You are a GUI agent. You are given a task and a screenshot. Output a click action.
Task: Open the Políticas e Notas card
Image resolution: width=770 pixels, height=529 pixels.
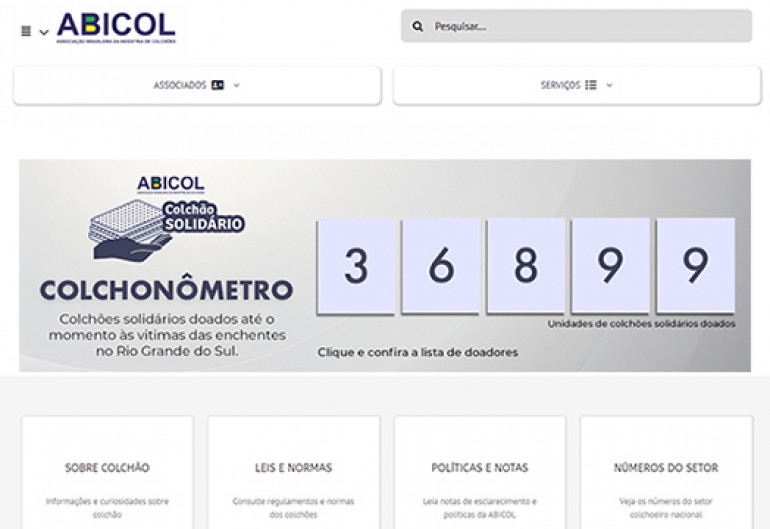point(479,468)
